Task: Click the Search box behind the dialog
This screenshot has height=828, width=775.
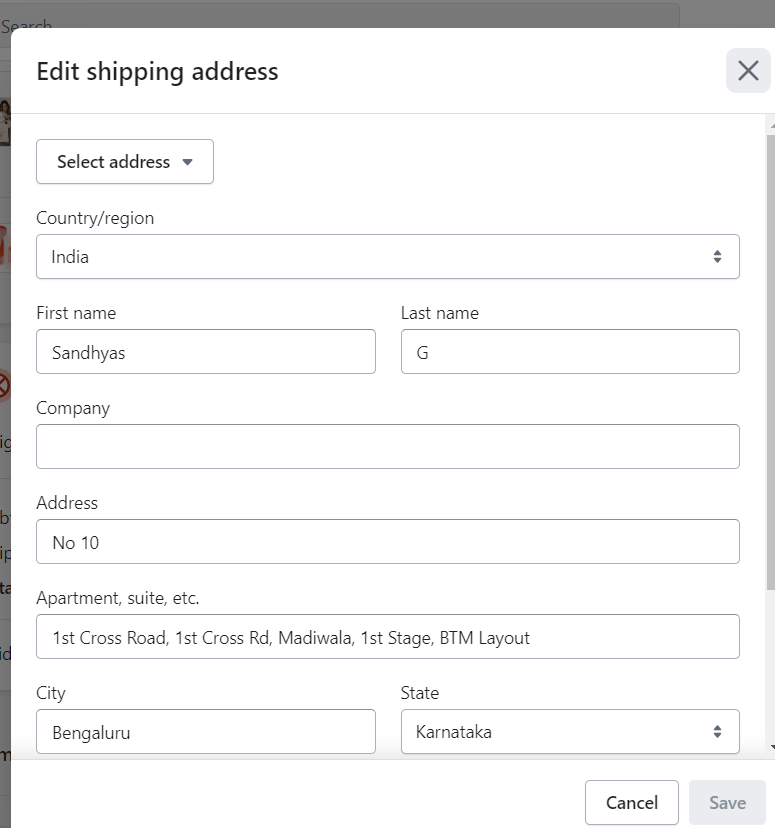Action: (340, 20)
